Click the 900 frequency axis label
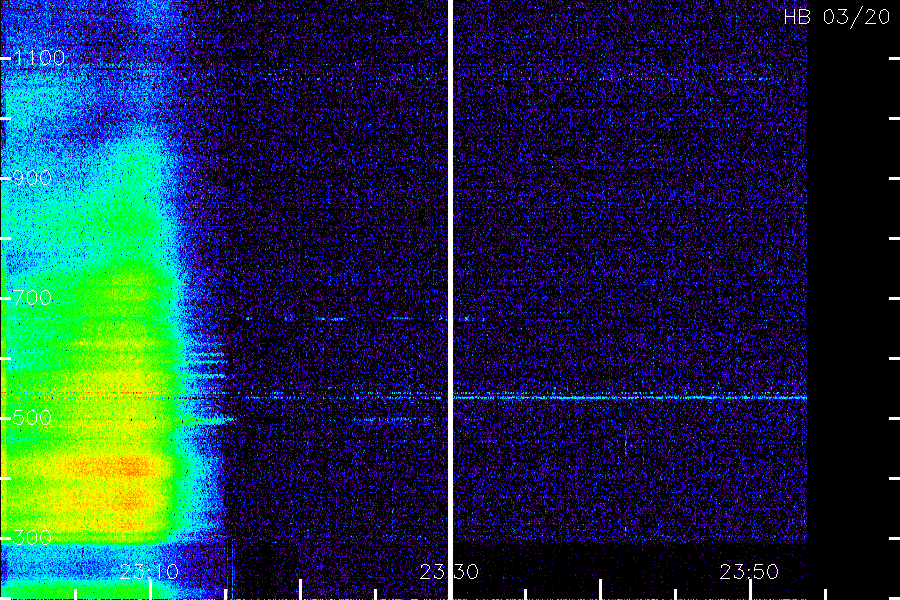900x600 pixels. [x=32, y=178]
